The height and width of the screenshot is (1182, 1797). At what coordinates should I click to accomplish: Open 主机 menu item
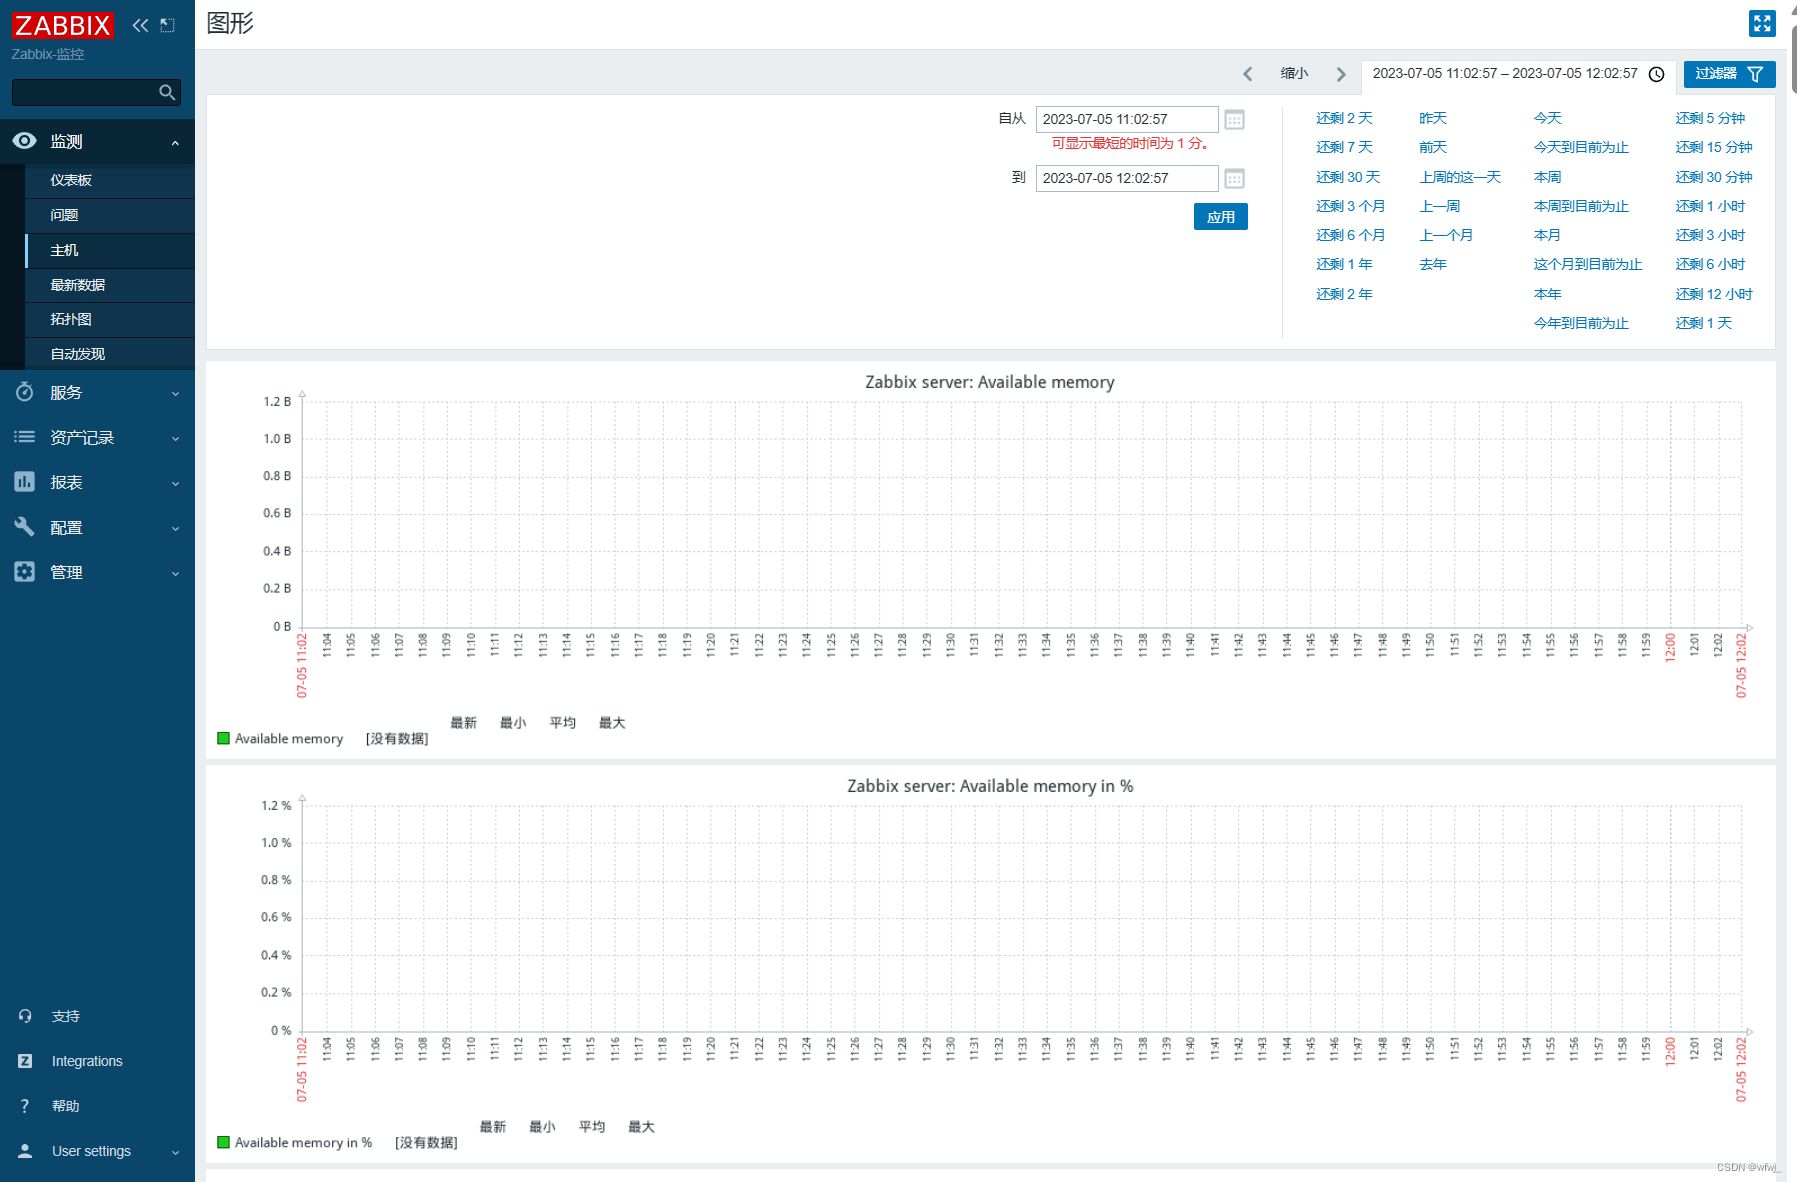(110, 250)
